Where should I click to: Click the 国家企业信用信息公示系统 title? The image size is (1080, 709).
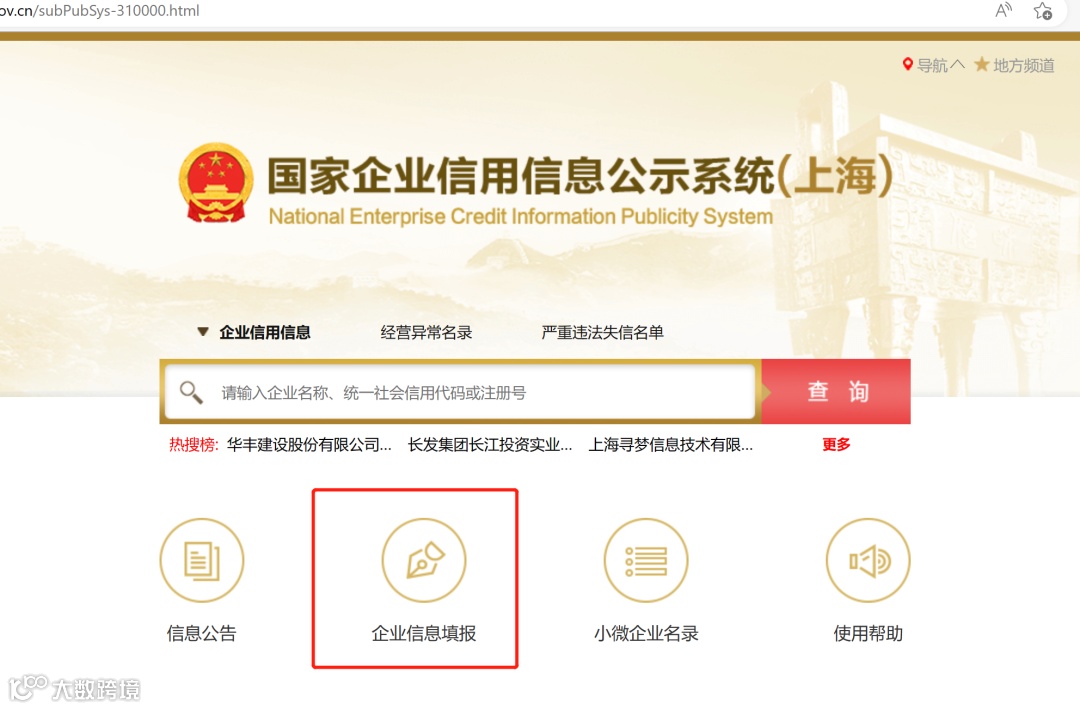580,175
